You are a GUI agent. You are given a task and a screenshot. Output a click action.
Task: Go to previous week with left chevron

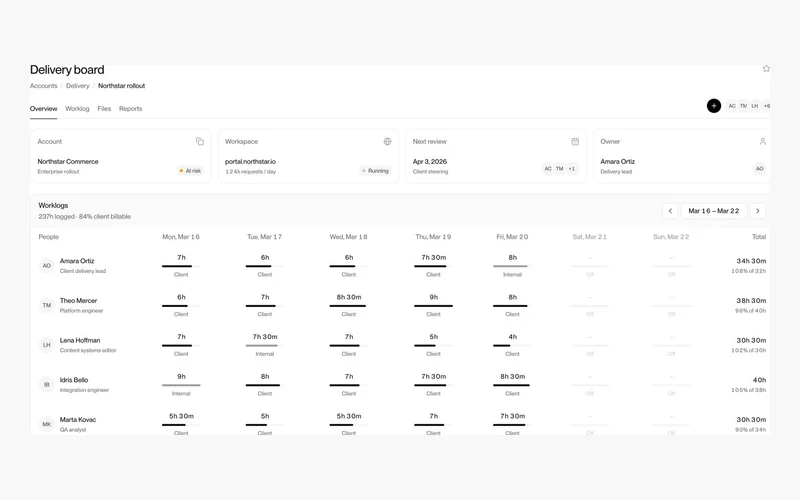pos(670,211)
